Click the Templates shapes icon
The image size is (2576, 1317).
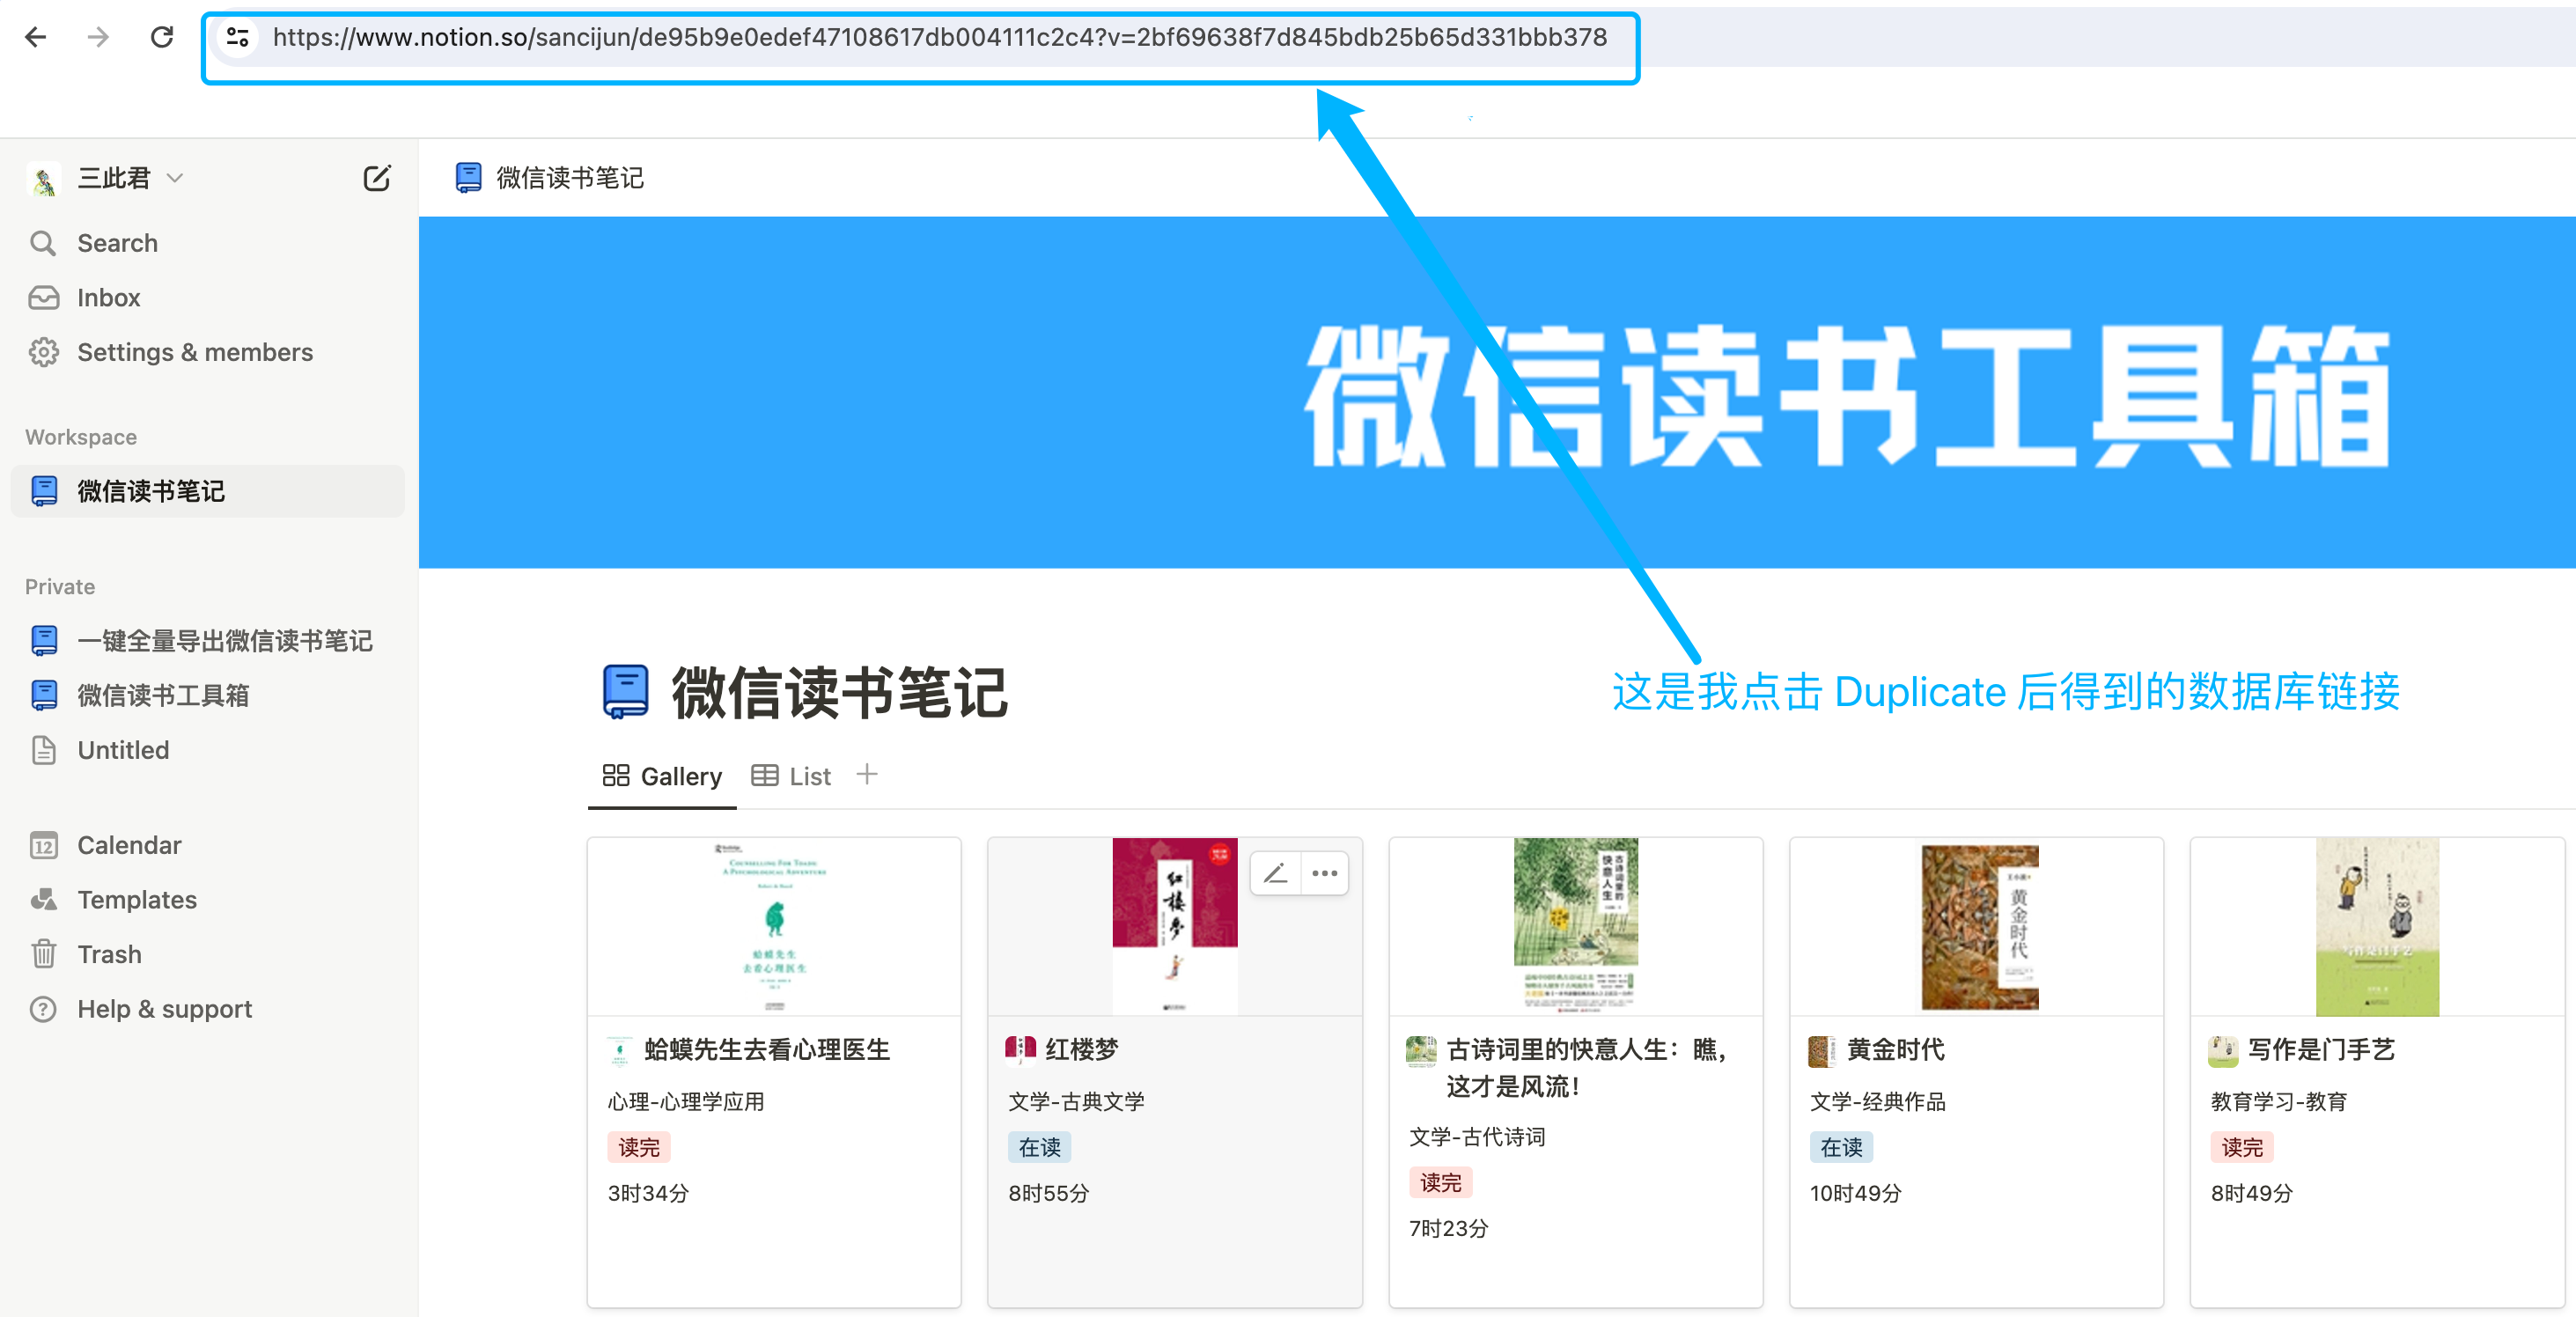click(x=44, y=900)
